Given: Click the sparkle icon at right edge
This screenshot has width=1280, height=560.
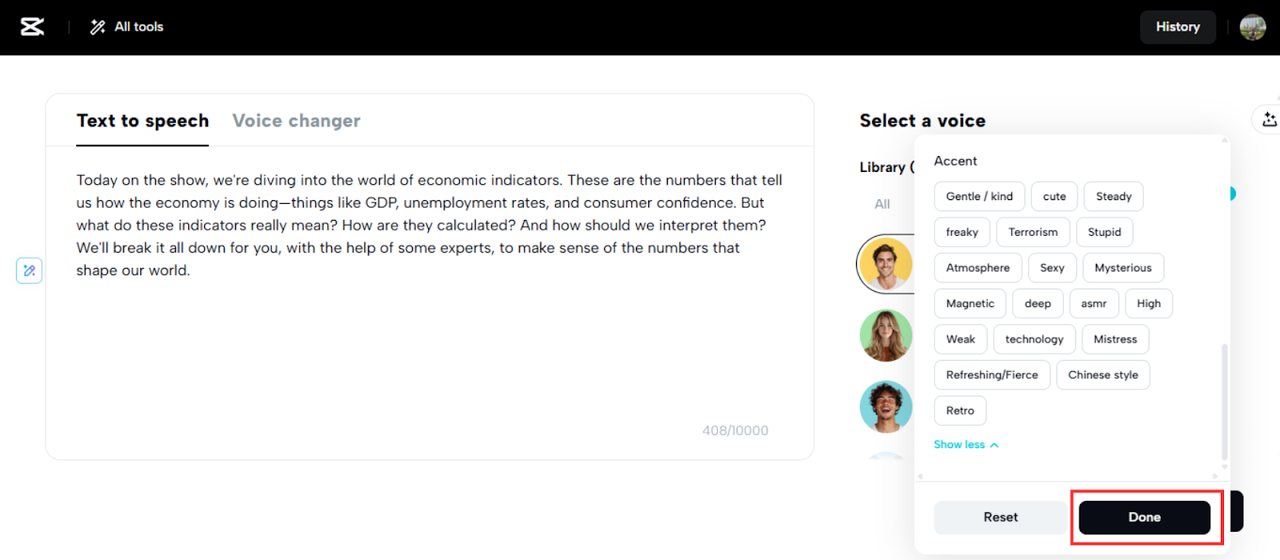Looking at the screenshot, I should pyautogui.click(x=1268, y=120).
